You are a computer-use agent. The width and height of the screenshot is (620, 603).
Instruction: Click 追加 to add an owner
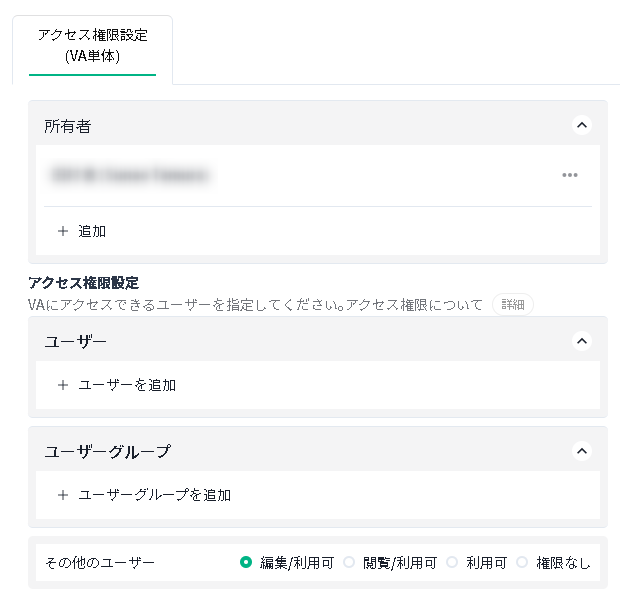92,231
